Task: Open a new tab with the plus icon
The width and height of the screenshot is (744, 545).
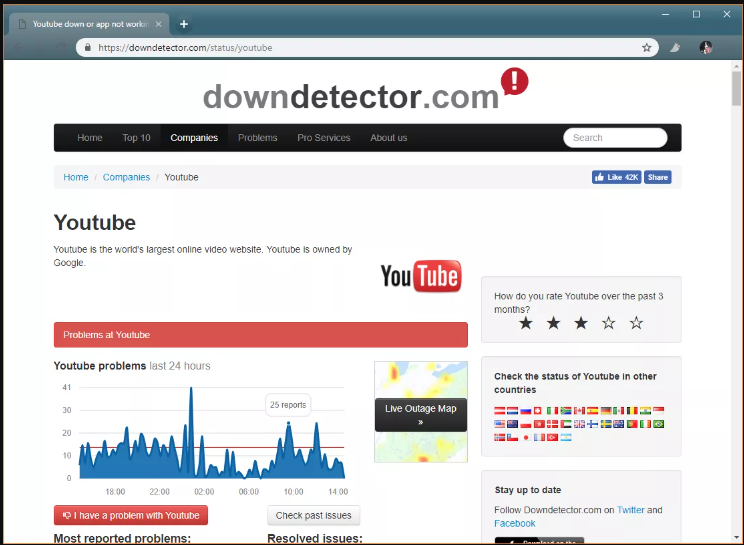Action: click(x=184, y=24)
